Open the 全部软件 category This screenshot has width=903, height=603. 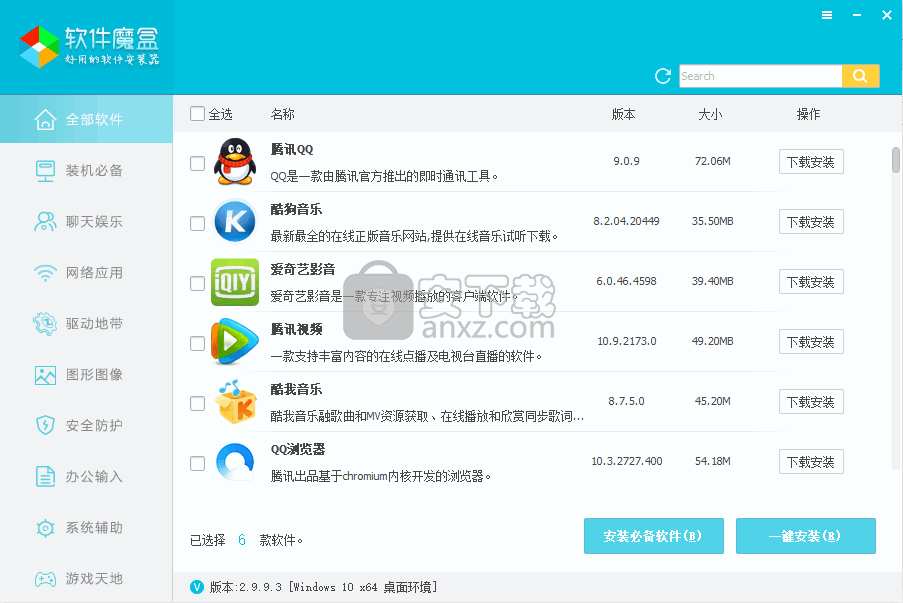coord(86,119)
